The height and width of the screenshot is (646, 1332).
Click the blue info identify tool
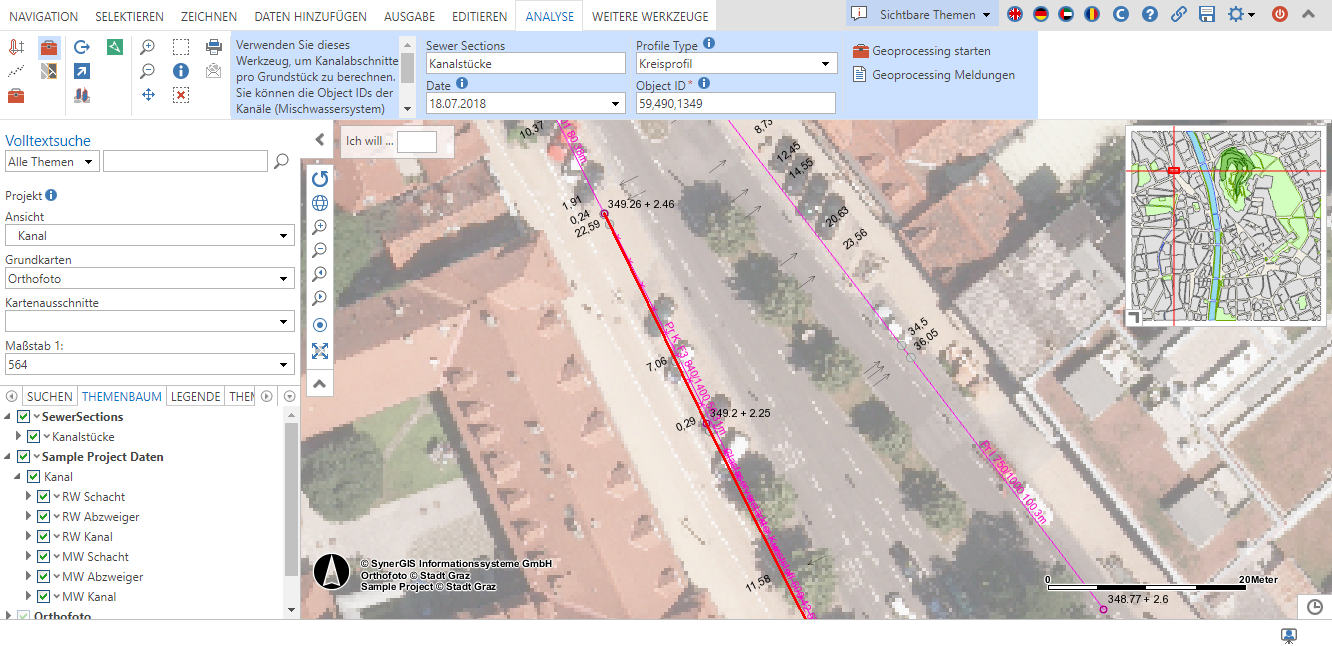coord(181,71)
